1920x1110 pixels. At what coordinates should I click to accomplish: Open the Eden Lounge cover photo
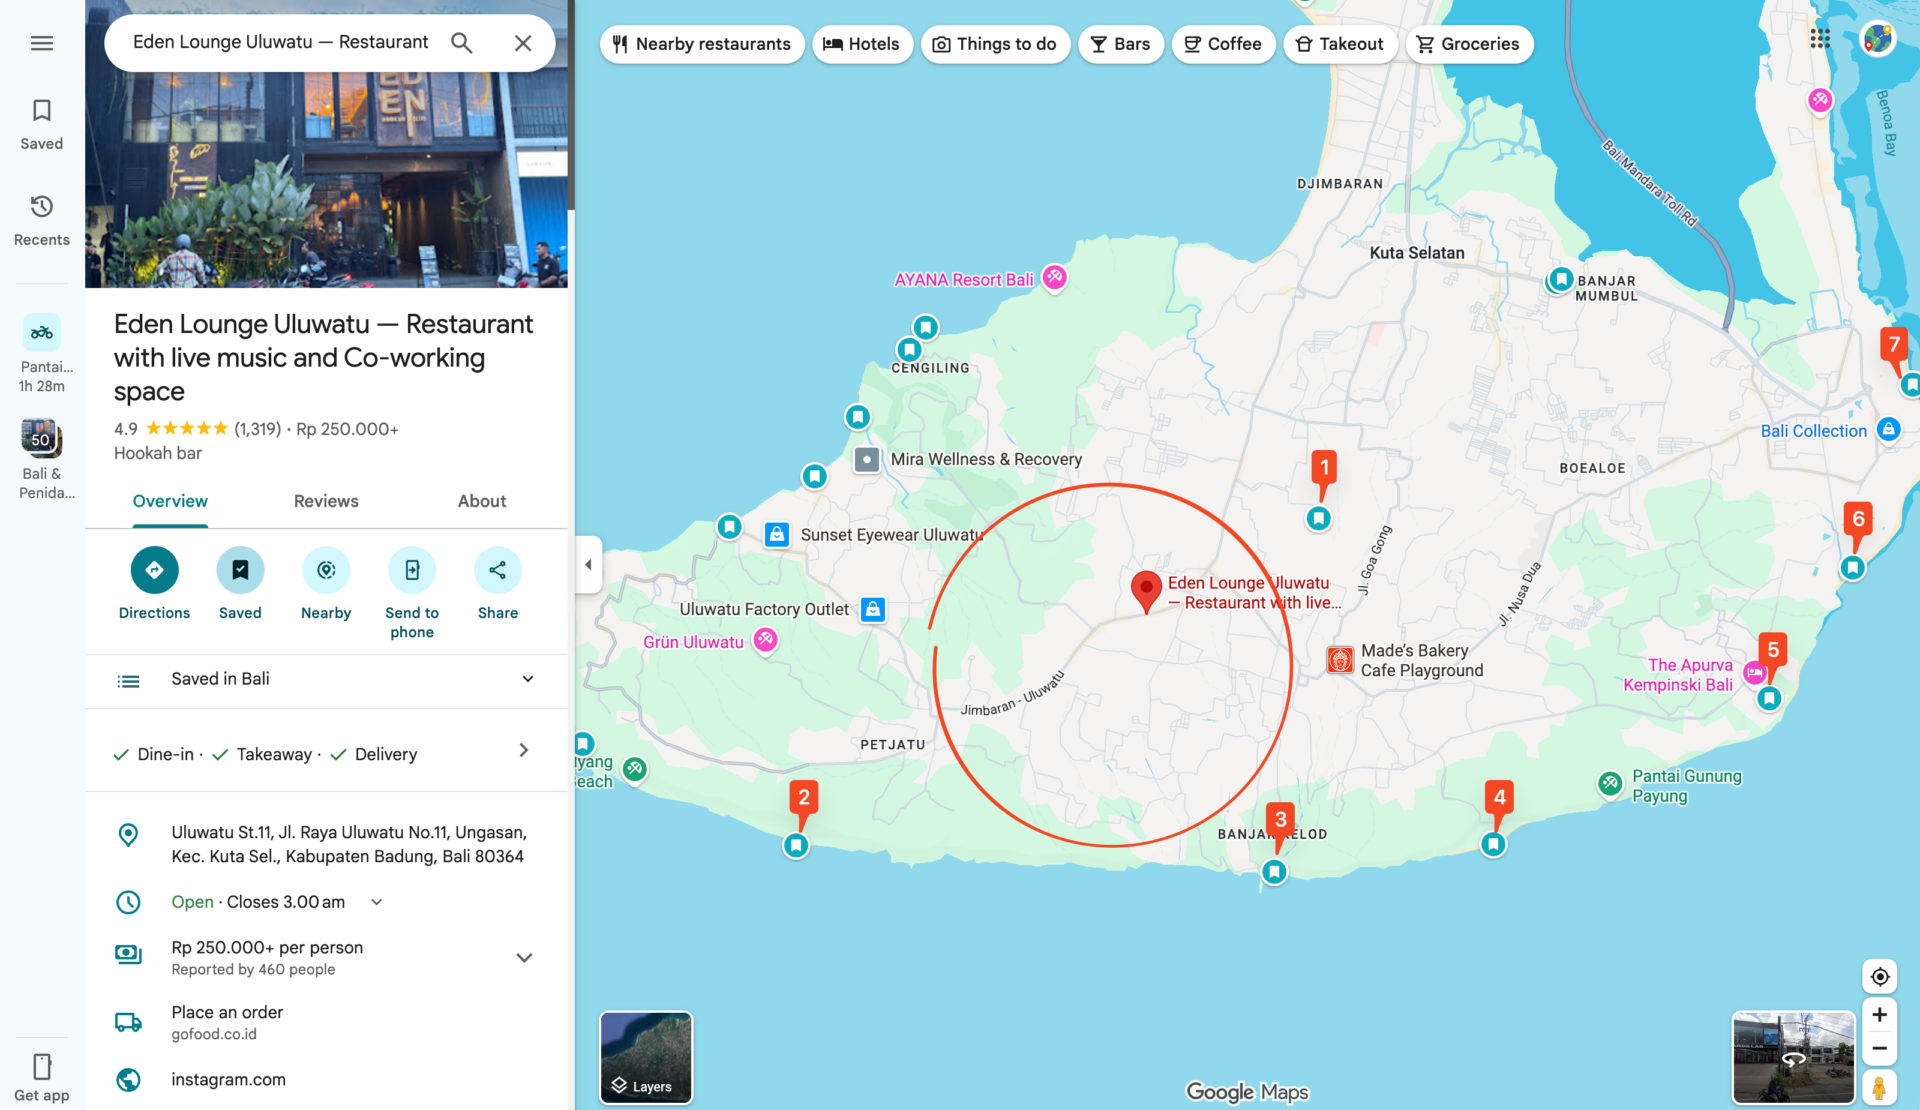(x=326, y=180)
